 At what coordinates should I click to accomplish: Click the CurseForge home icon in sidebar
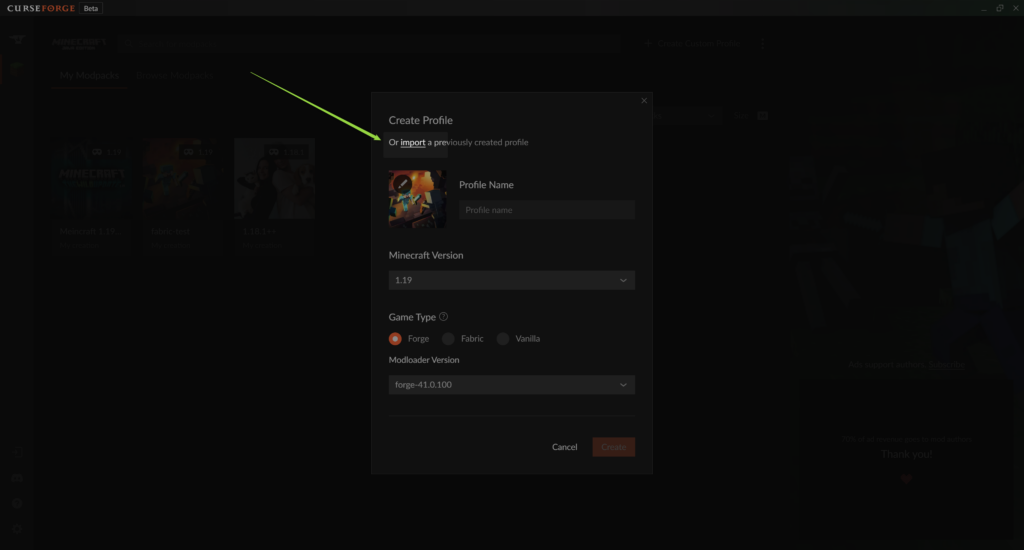17,40
